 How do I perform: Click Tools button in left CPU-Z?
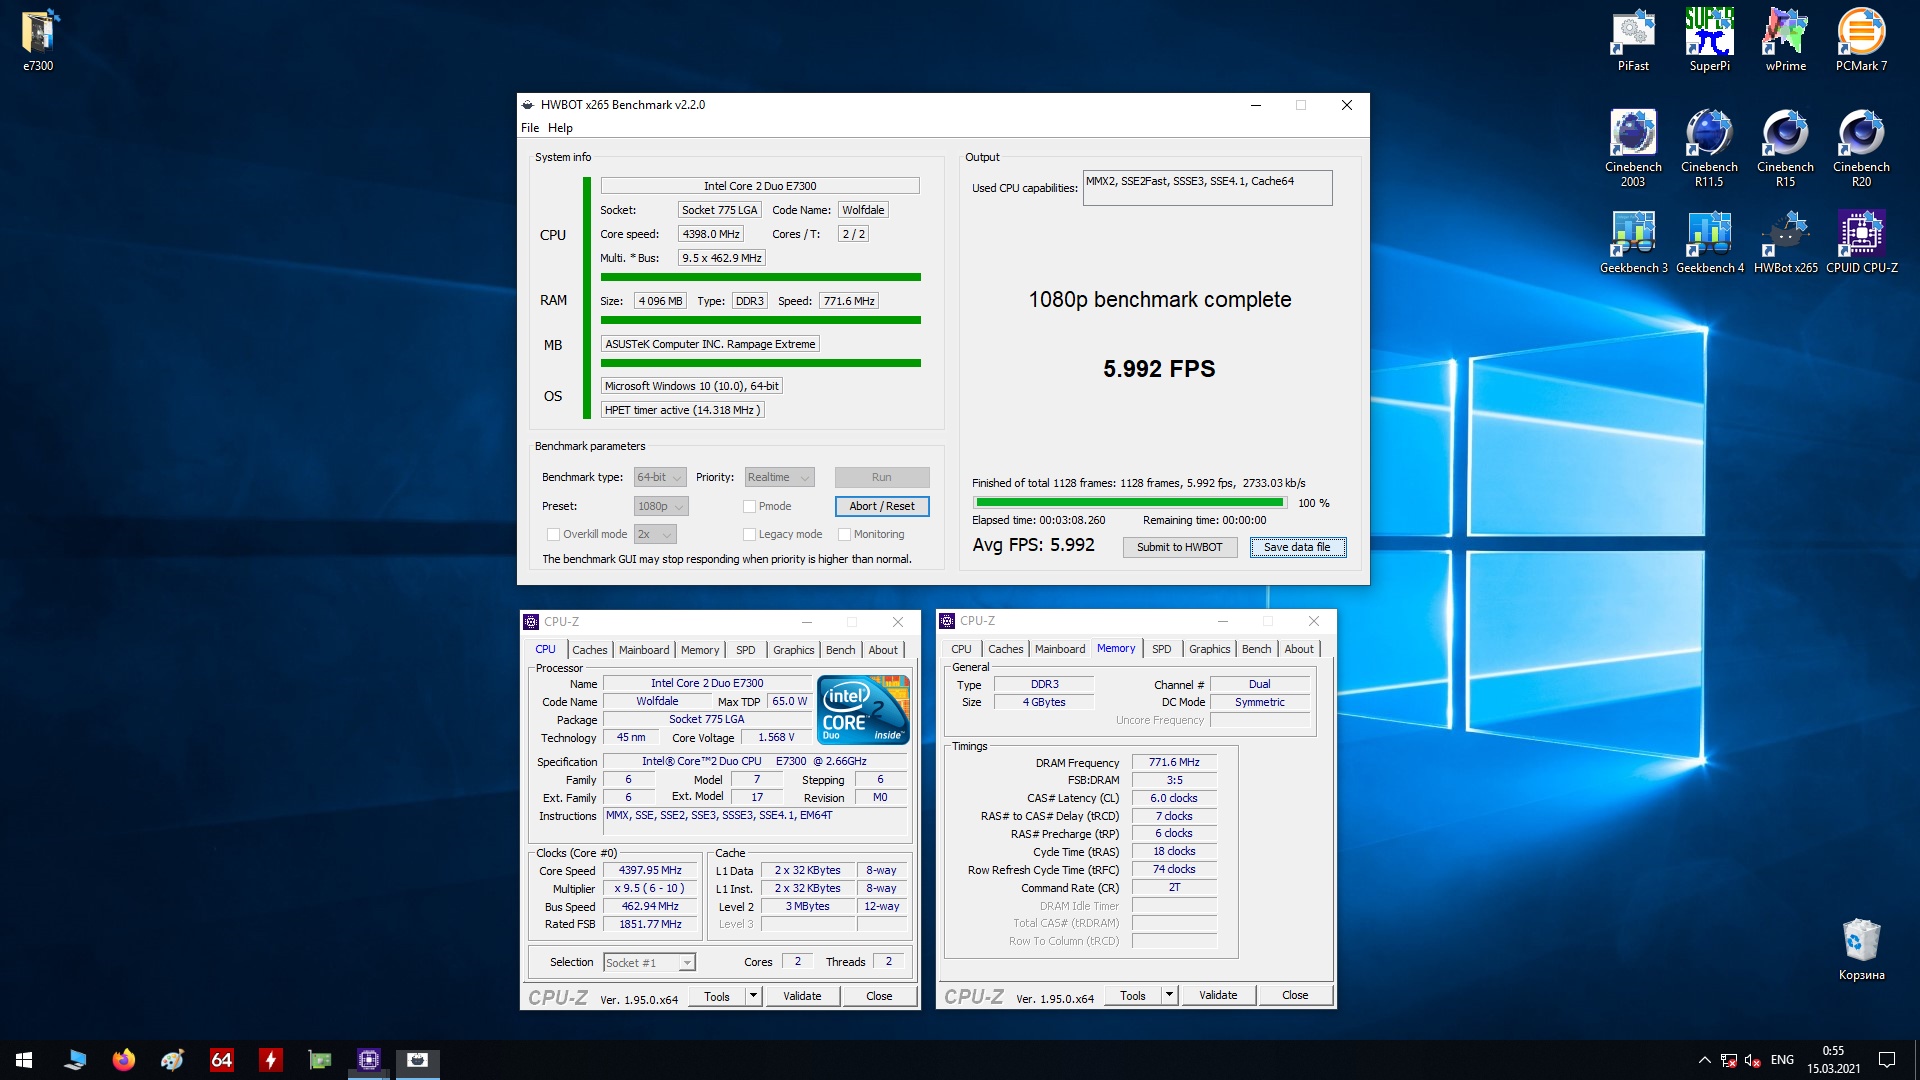717,997
